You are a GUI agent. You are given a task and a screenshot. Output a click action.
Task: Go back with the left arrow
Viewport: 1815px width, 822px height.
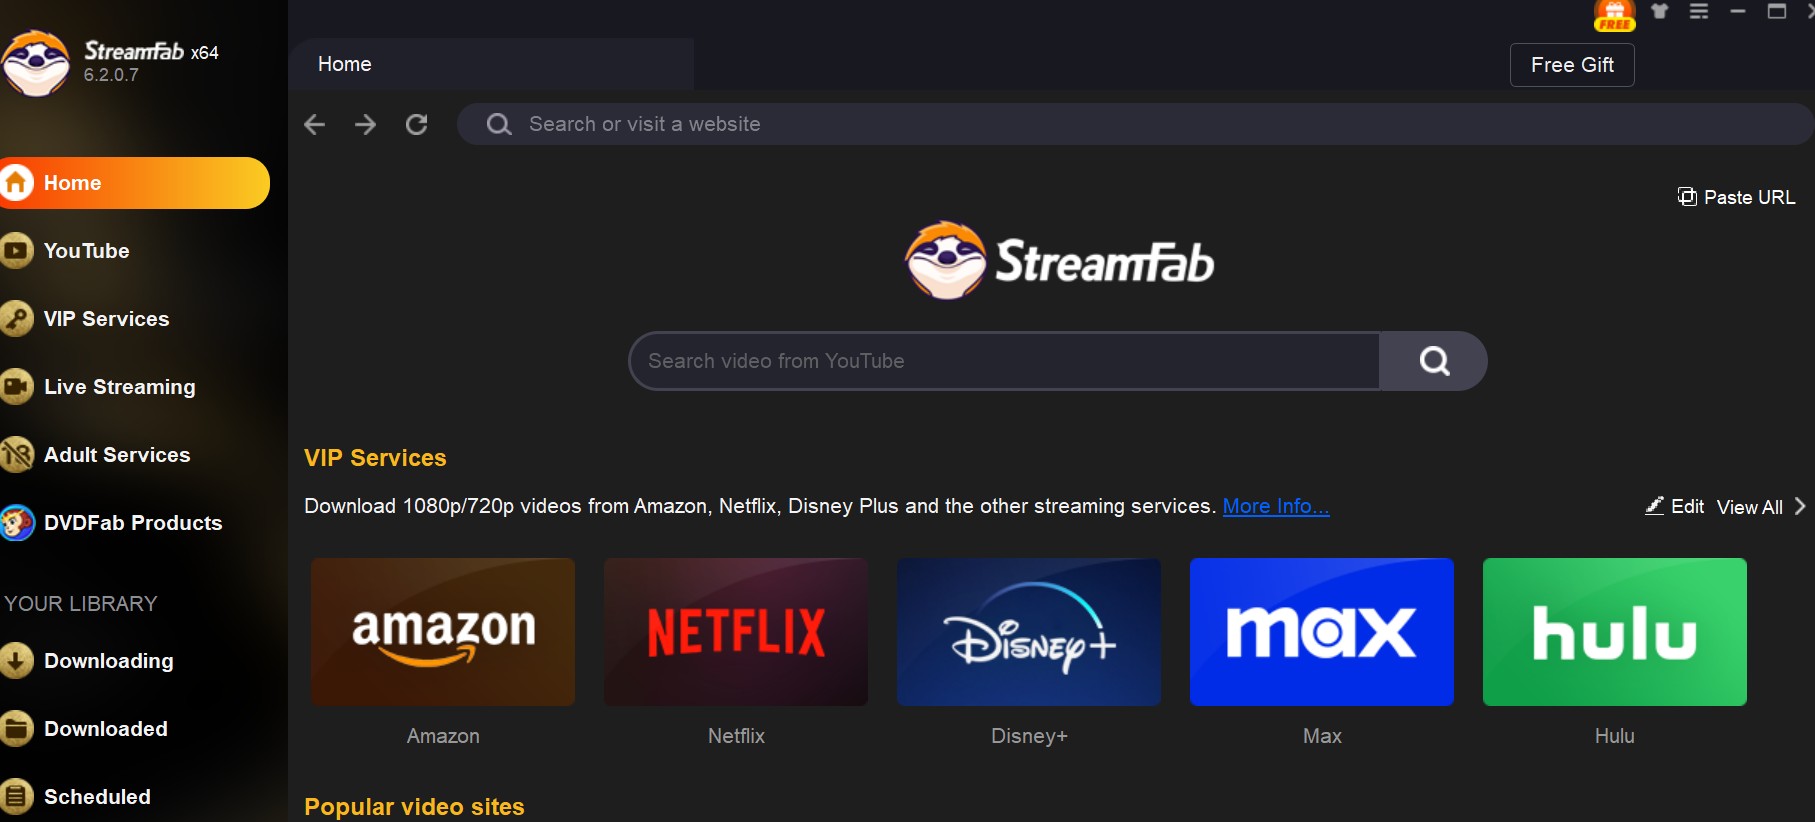(315, 124)
